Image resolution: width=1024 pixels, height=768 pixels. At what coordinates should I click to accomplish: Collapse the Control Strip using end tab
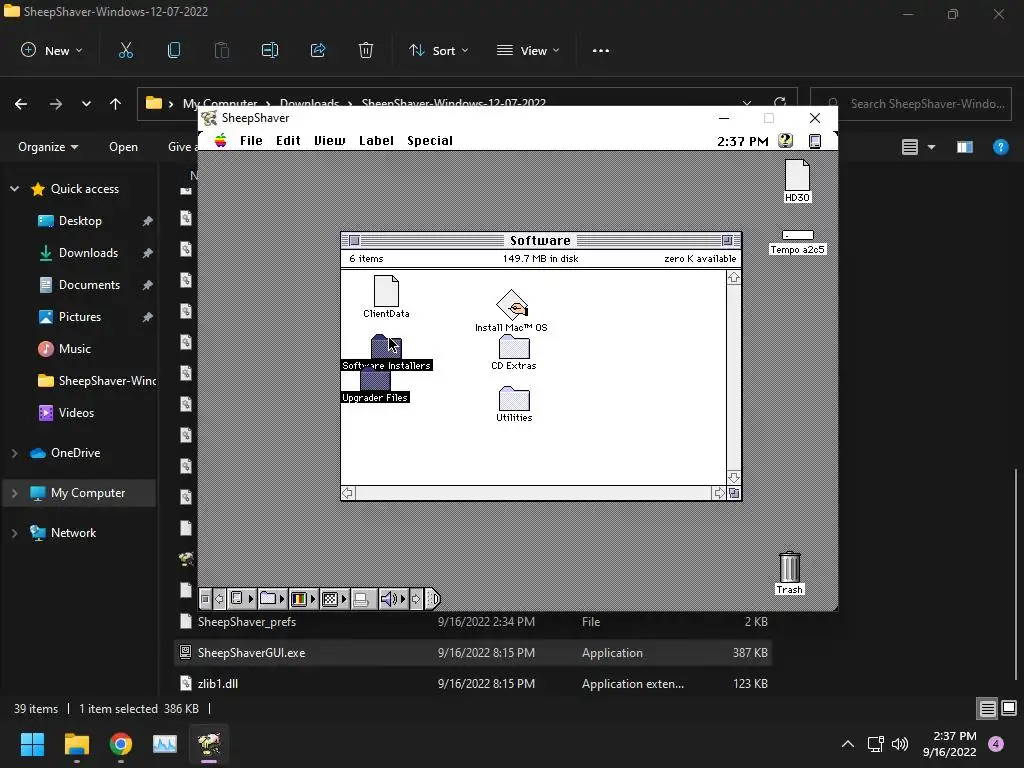point(434,598)
